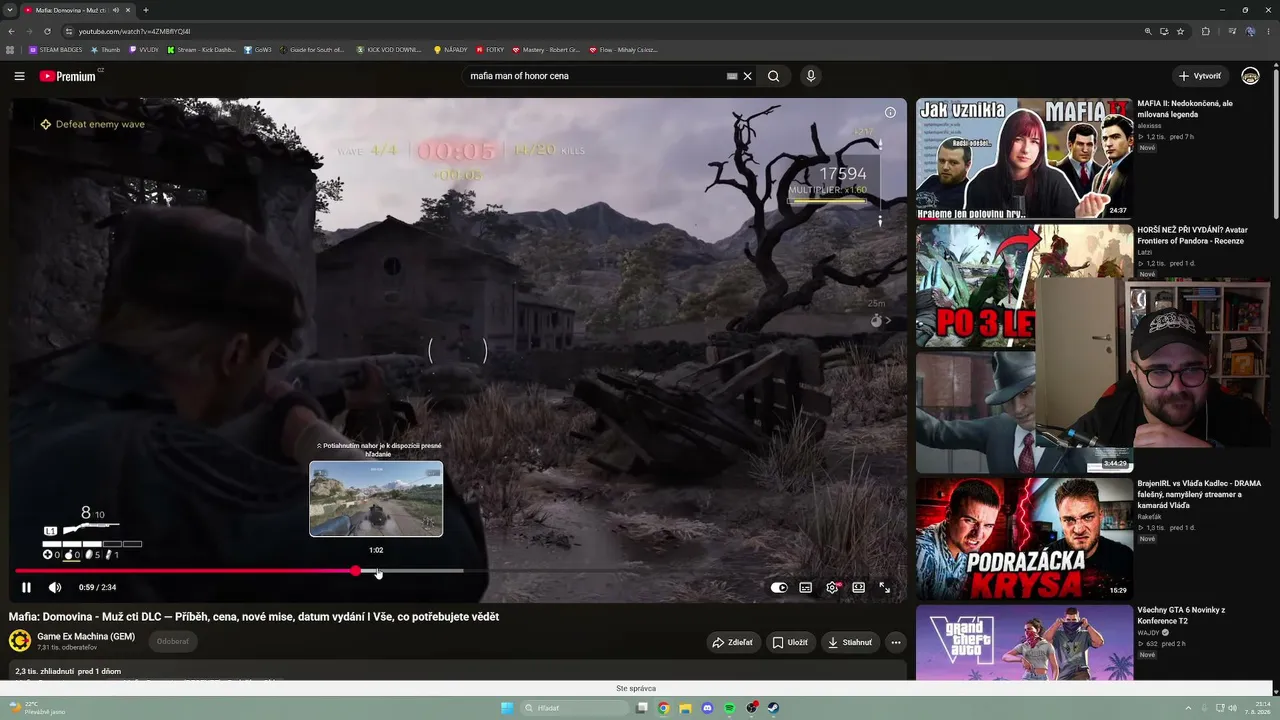The width and height of the screenshot is (1280, 720).
Task: Open the Game Ex Machina channel avatar
Action: click(x=20, y=641)
